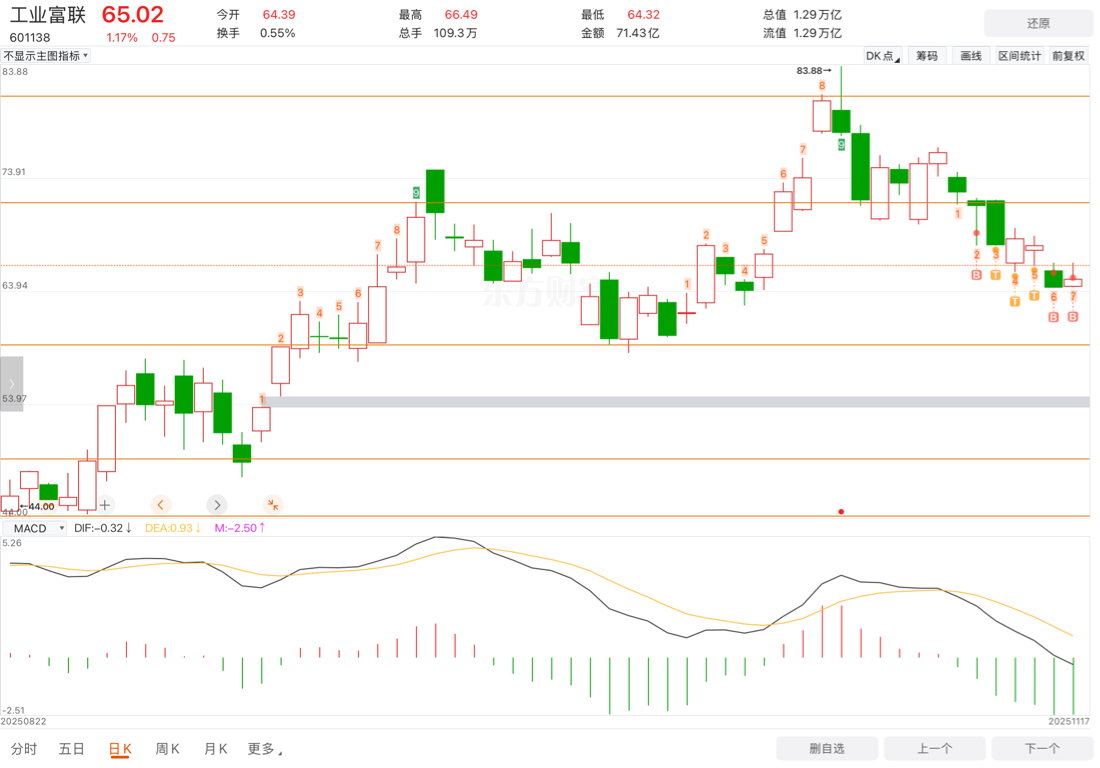
Task: Open the 不显示主图指标 indicator dropdown
Action: 46,56
